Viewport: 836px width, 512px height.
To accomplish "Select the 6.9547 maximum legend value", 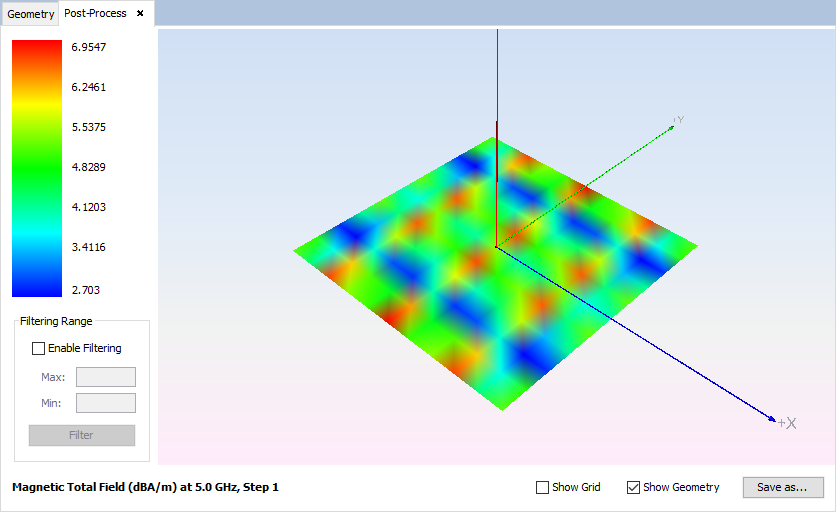I will [88, 47].
